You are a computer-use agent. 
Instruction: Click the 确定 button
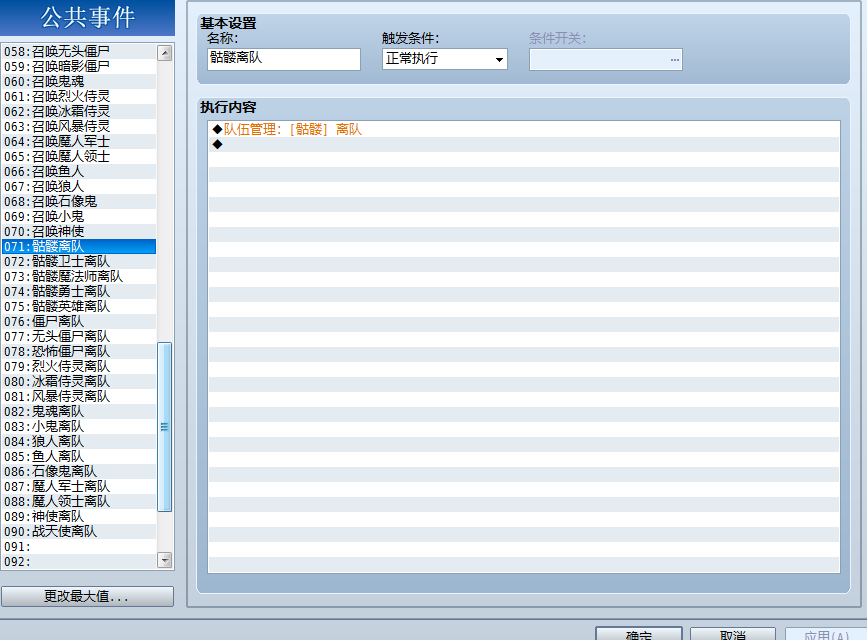639,634
